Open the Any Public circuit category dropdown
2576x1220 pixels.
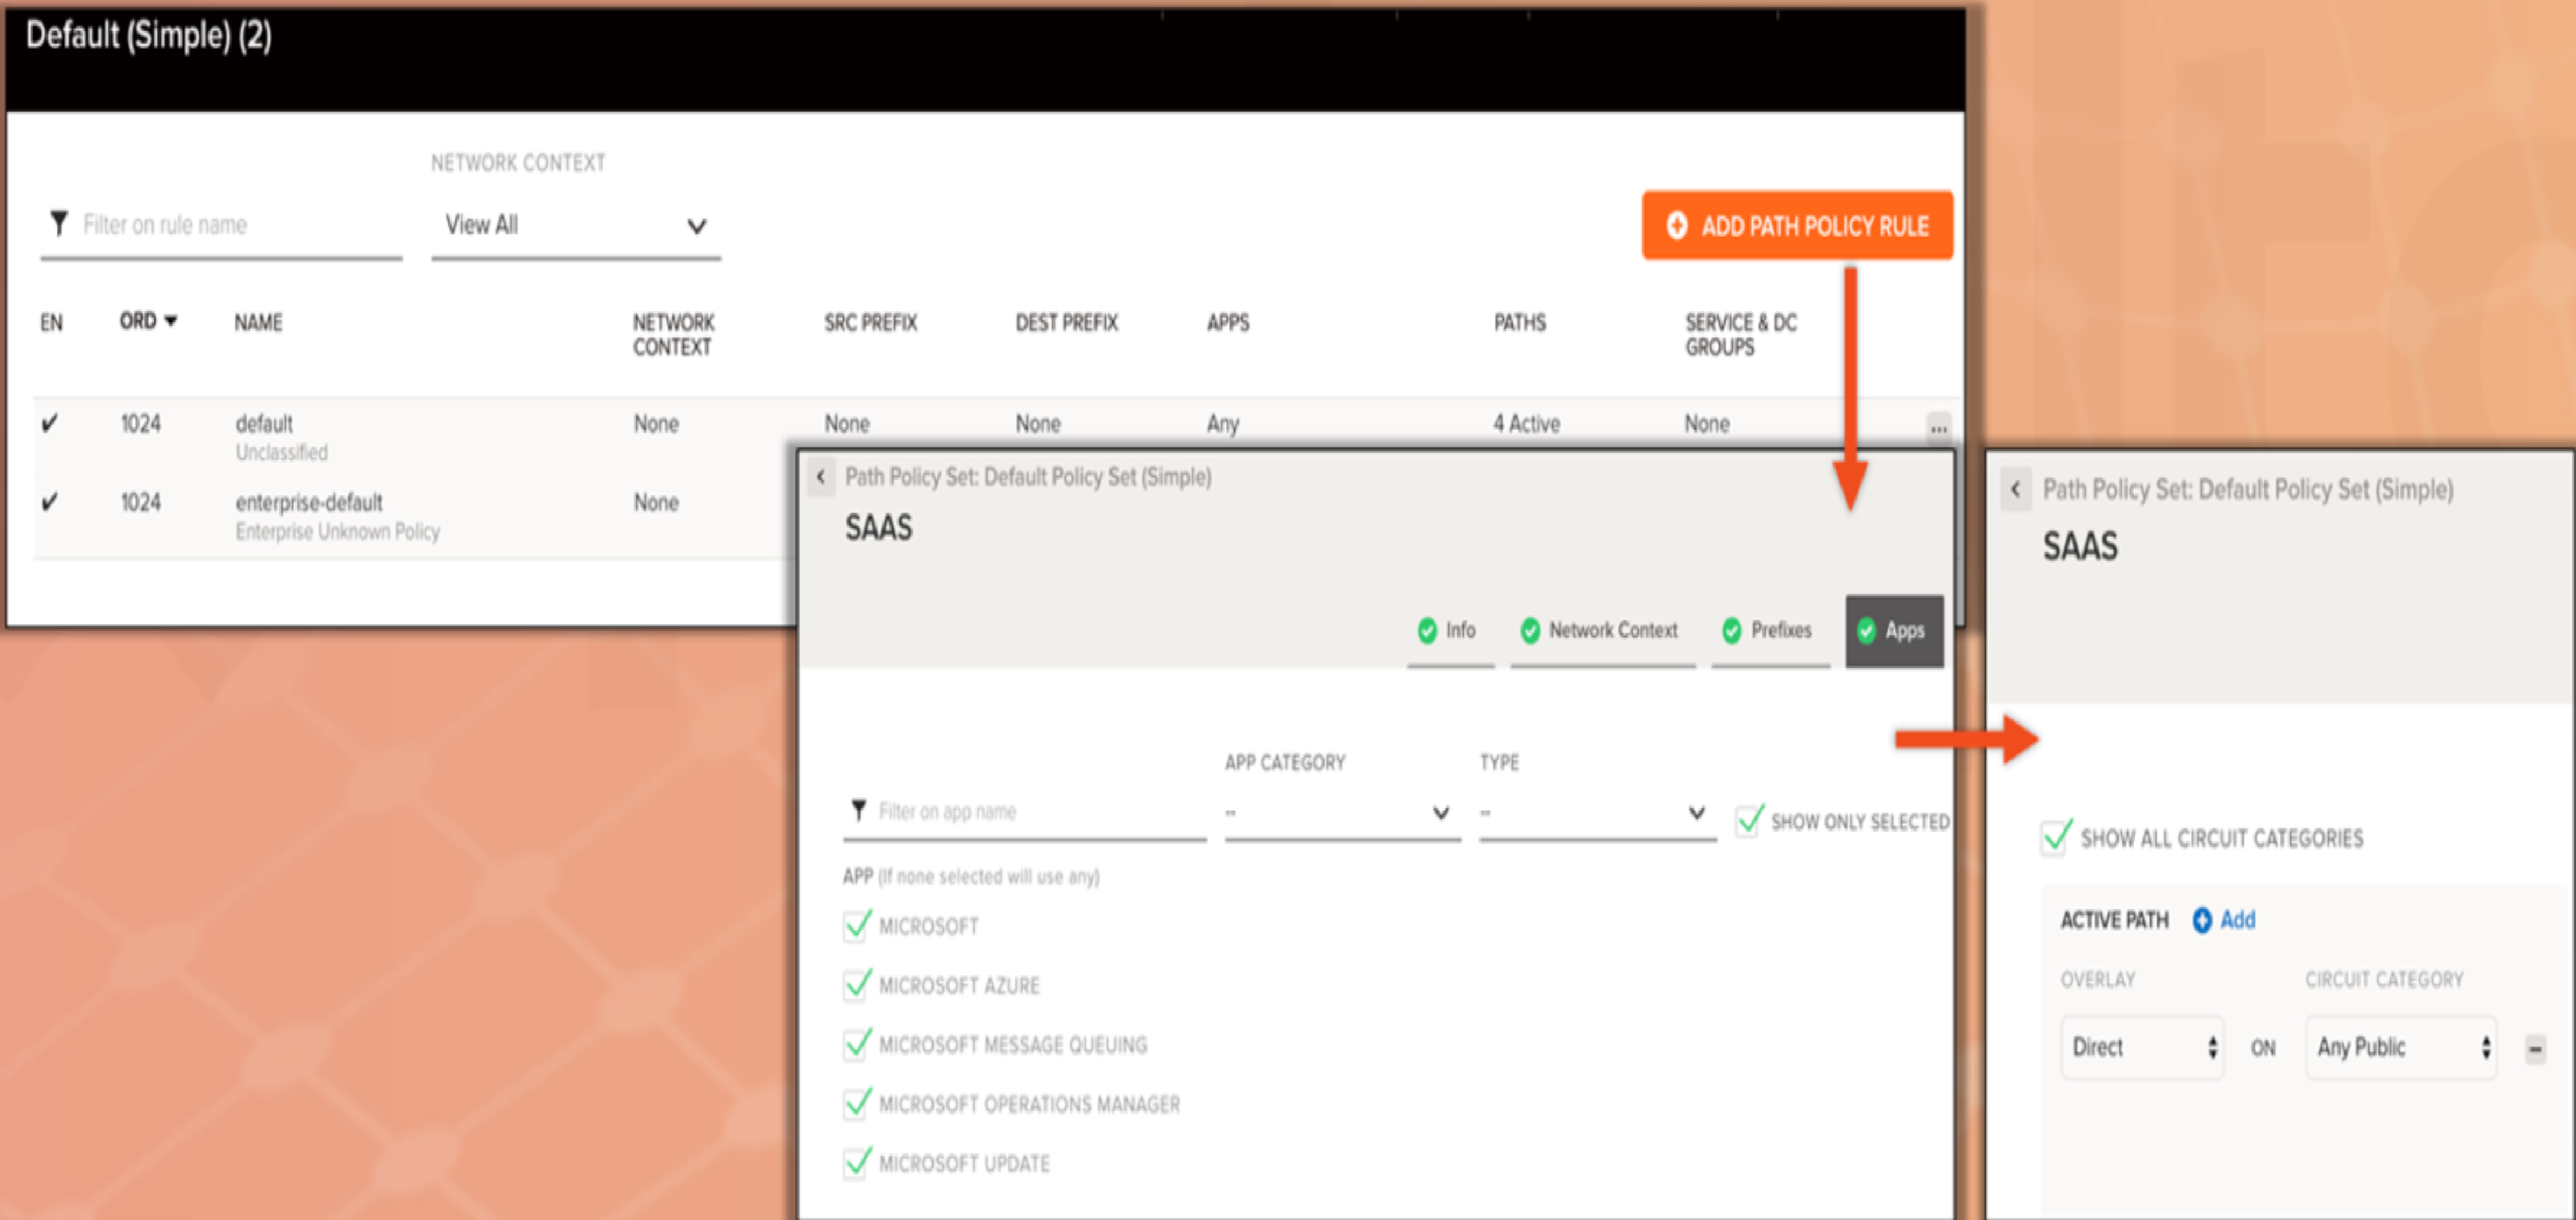[x=2400, y=1047]
